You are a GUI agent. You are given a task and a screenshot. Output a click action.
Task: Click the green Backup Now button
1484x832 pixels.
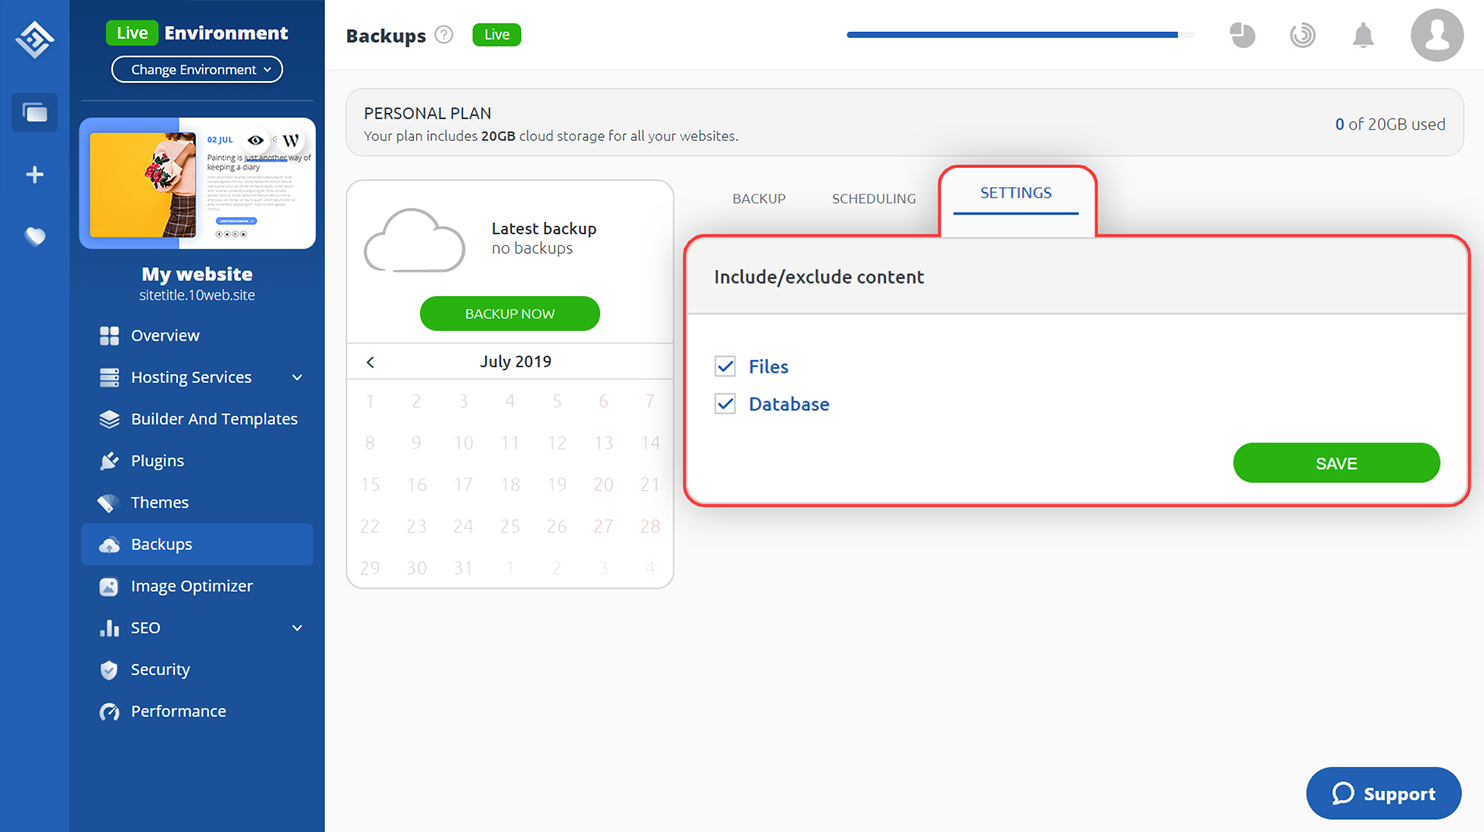[510, 314]
